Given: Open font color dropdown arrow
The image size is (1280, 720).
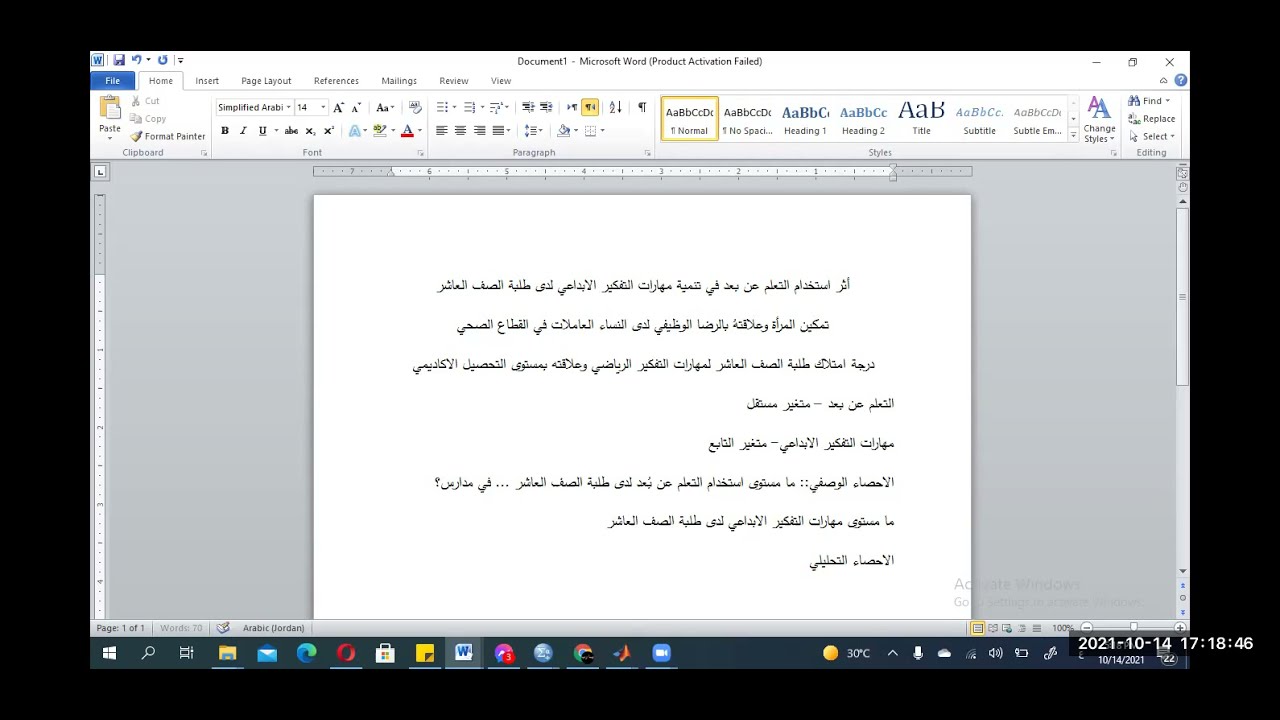Looking at the screenshot, I should pos(419,131).
